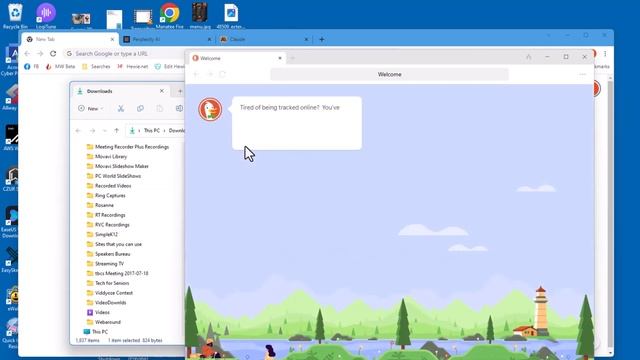
Task: Click the Rename icon in File Explorer
Action: pyautogui.click(x=179, y=108)
